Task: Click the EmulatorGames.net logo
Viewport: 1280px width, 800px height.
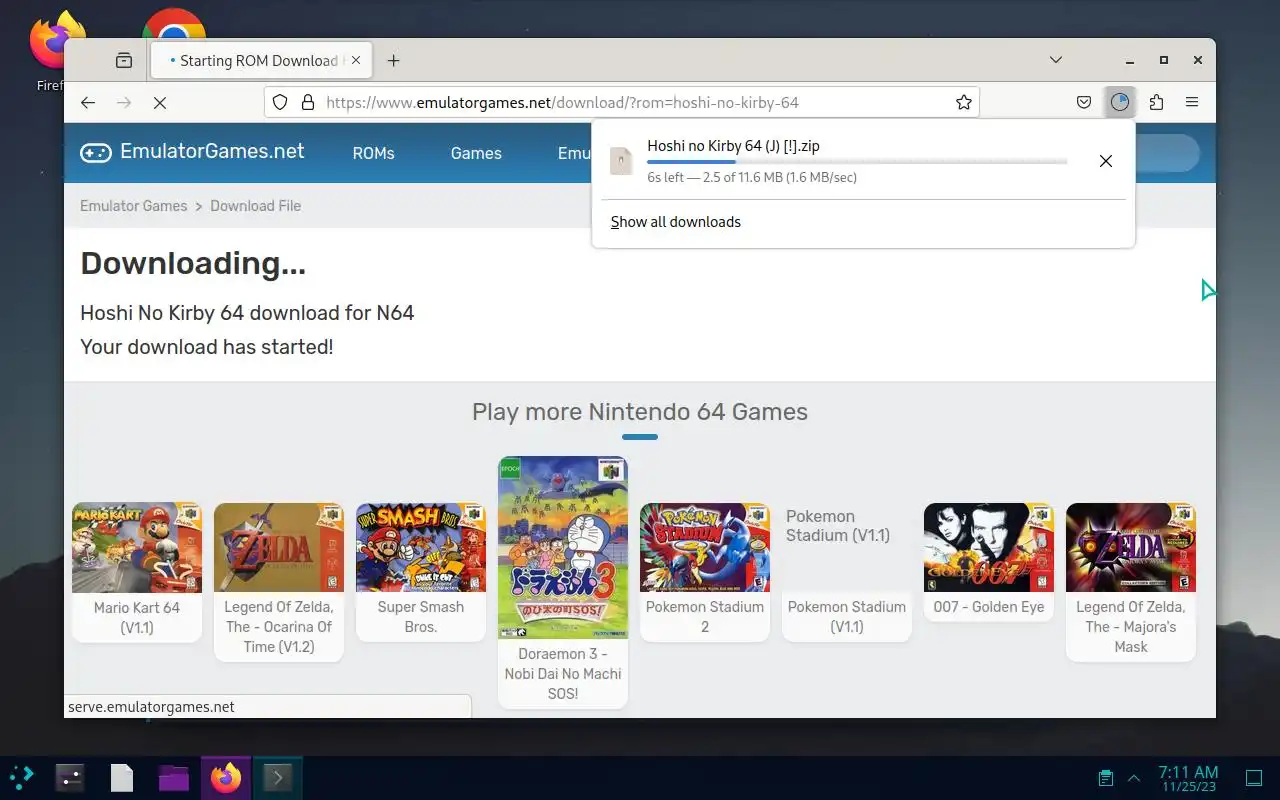Action: [192, 152]
